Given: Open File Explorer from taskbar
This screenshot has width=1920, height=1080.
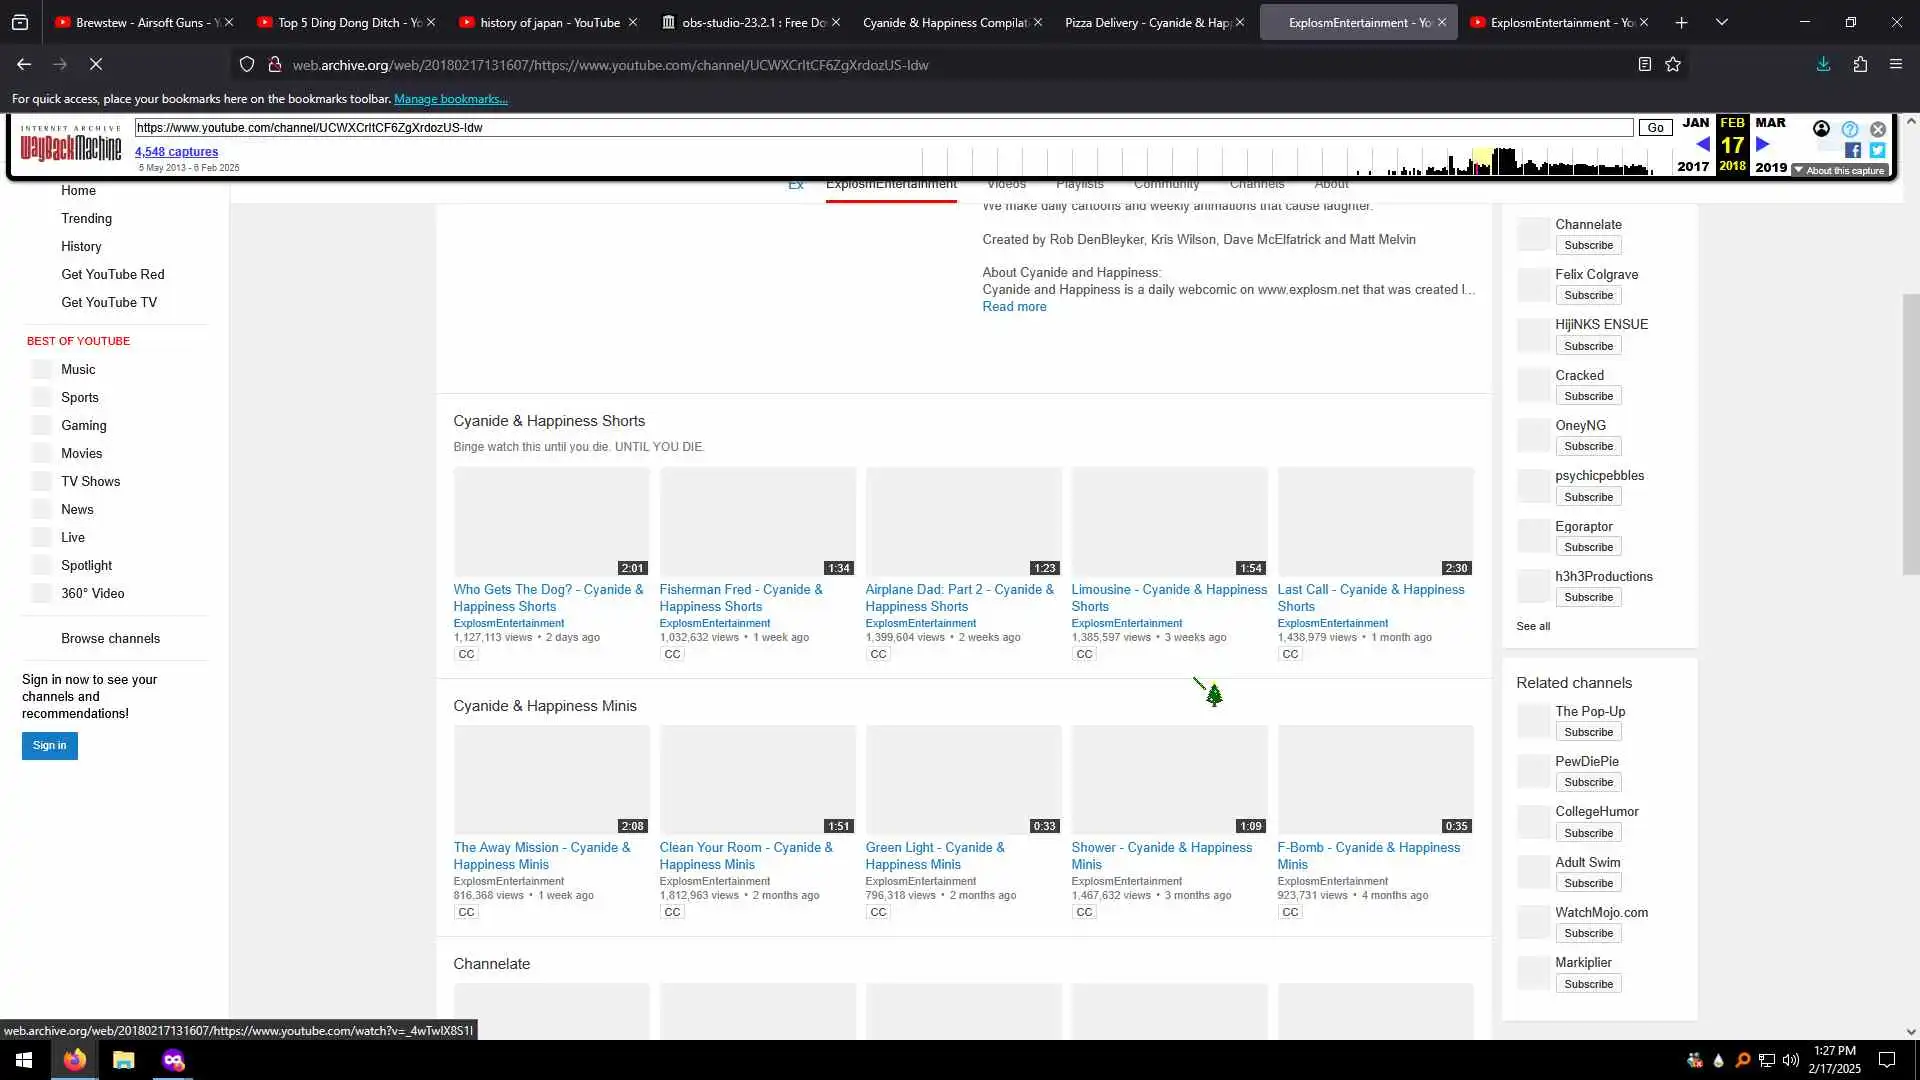Looking at the screenshot, I should coord(123,1060).
